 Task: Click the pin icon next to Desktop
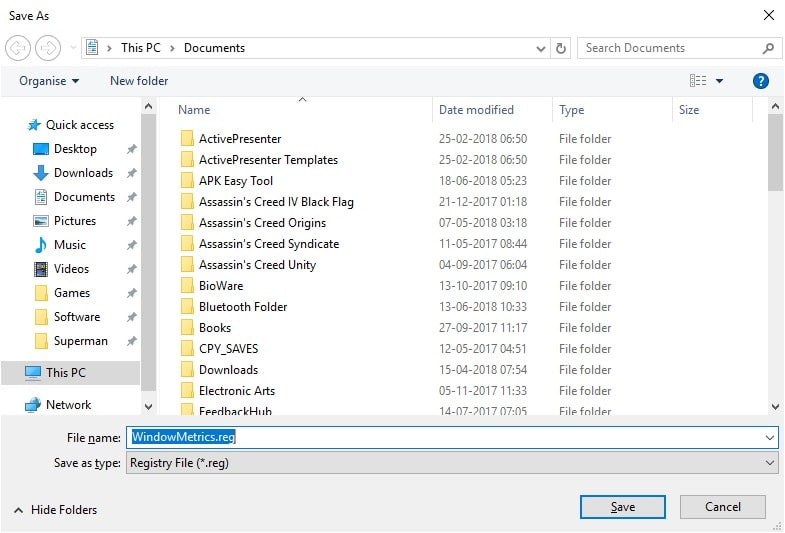tap(131, 149)
